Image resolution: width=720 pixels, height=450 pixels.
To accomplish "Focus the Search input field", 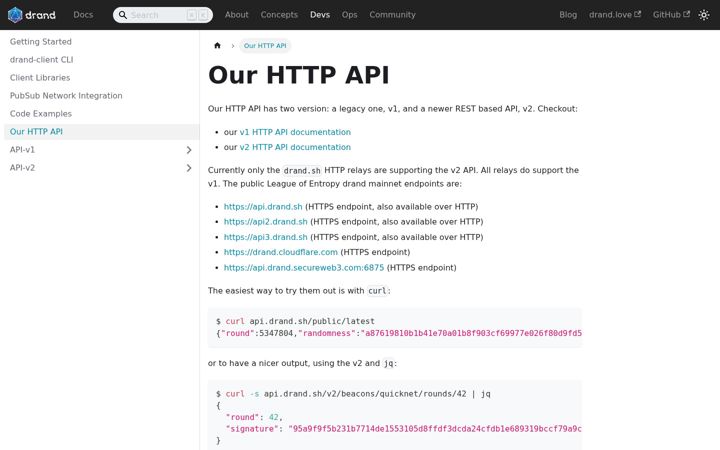I will tap(163, 15).
